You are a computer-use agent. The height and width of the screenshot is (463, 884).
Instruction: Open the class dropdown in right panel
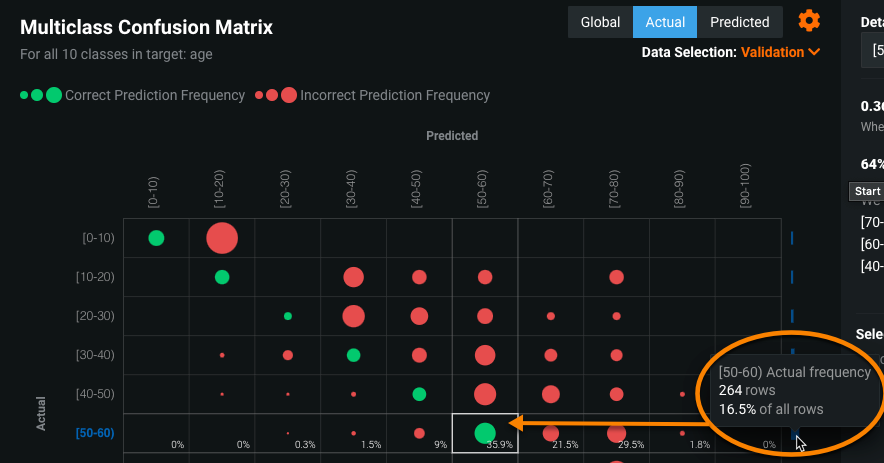pyautogui.click(x=872, y=50)
